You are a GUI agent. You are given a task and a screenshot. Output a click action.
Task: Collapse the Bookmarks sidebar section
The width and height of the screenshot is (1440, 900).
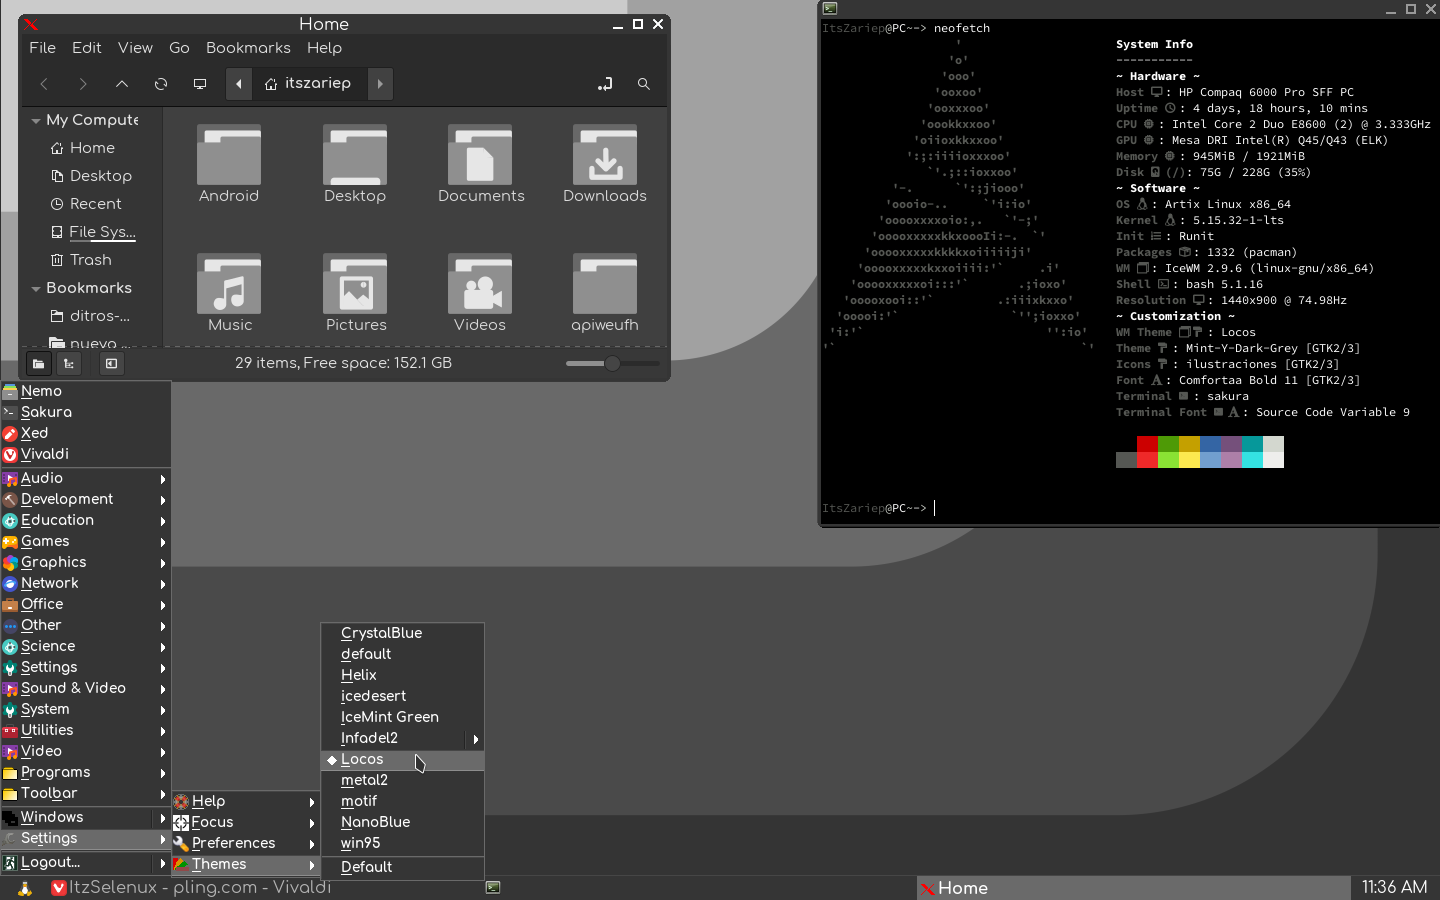[36, 289]
